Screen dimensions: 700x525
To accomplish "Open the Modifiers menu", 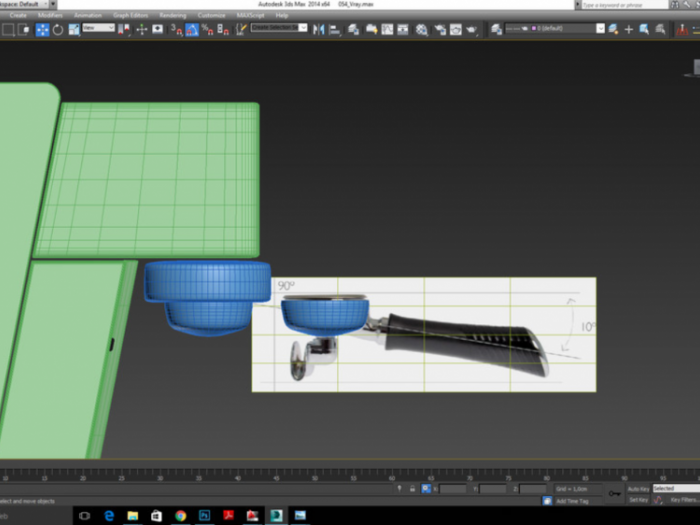I will tap(50, 15).
